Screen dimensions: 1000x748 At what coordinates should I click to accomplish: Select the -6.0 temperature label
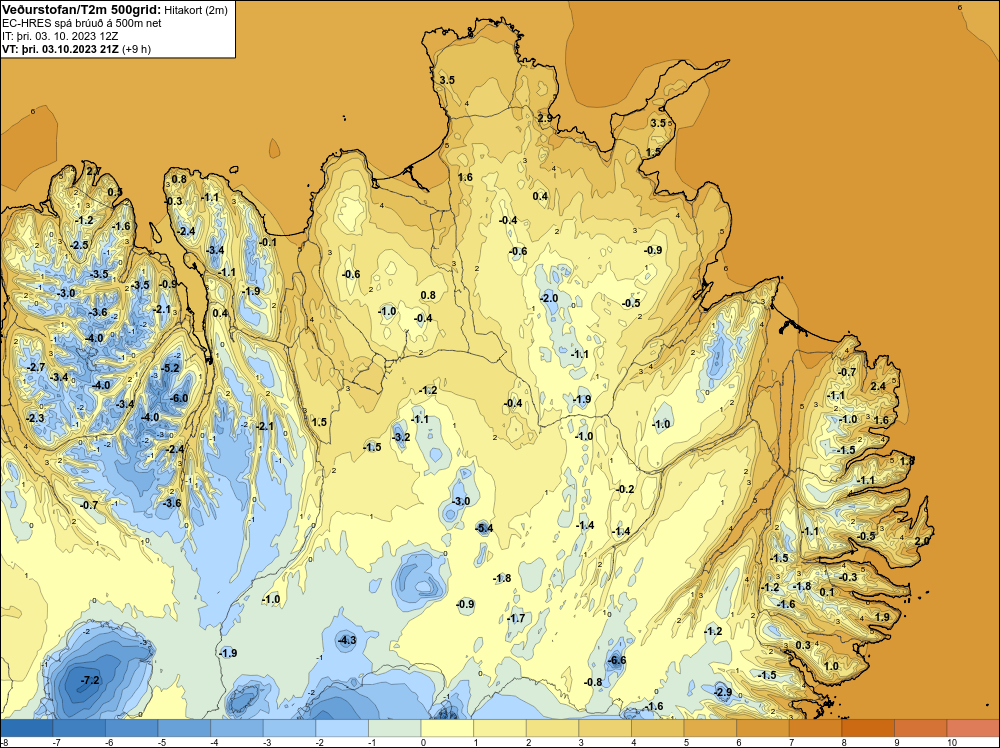coord(179,399)
